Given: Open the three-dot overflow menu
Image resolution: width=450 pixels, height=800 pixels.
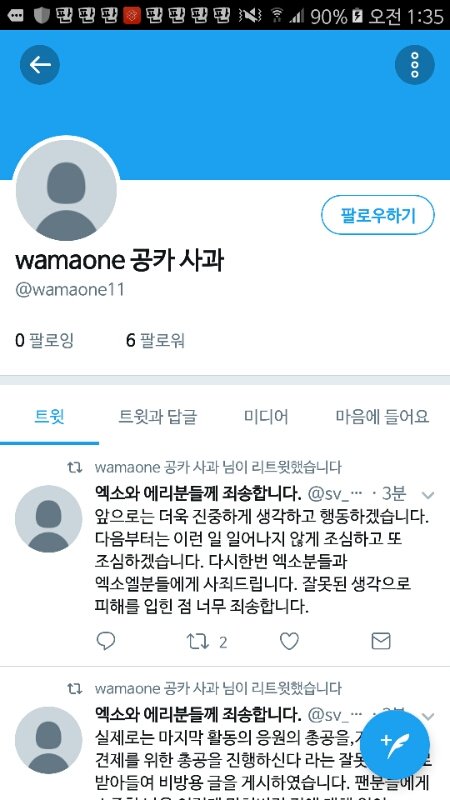Looking at the screenshot, I should pyautogui.click(x=414, y=65).
